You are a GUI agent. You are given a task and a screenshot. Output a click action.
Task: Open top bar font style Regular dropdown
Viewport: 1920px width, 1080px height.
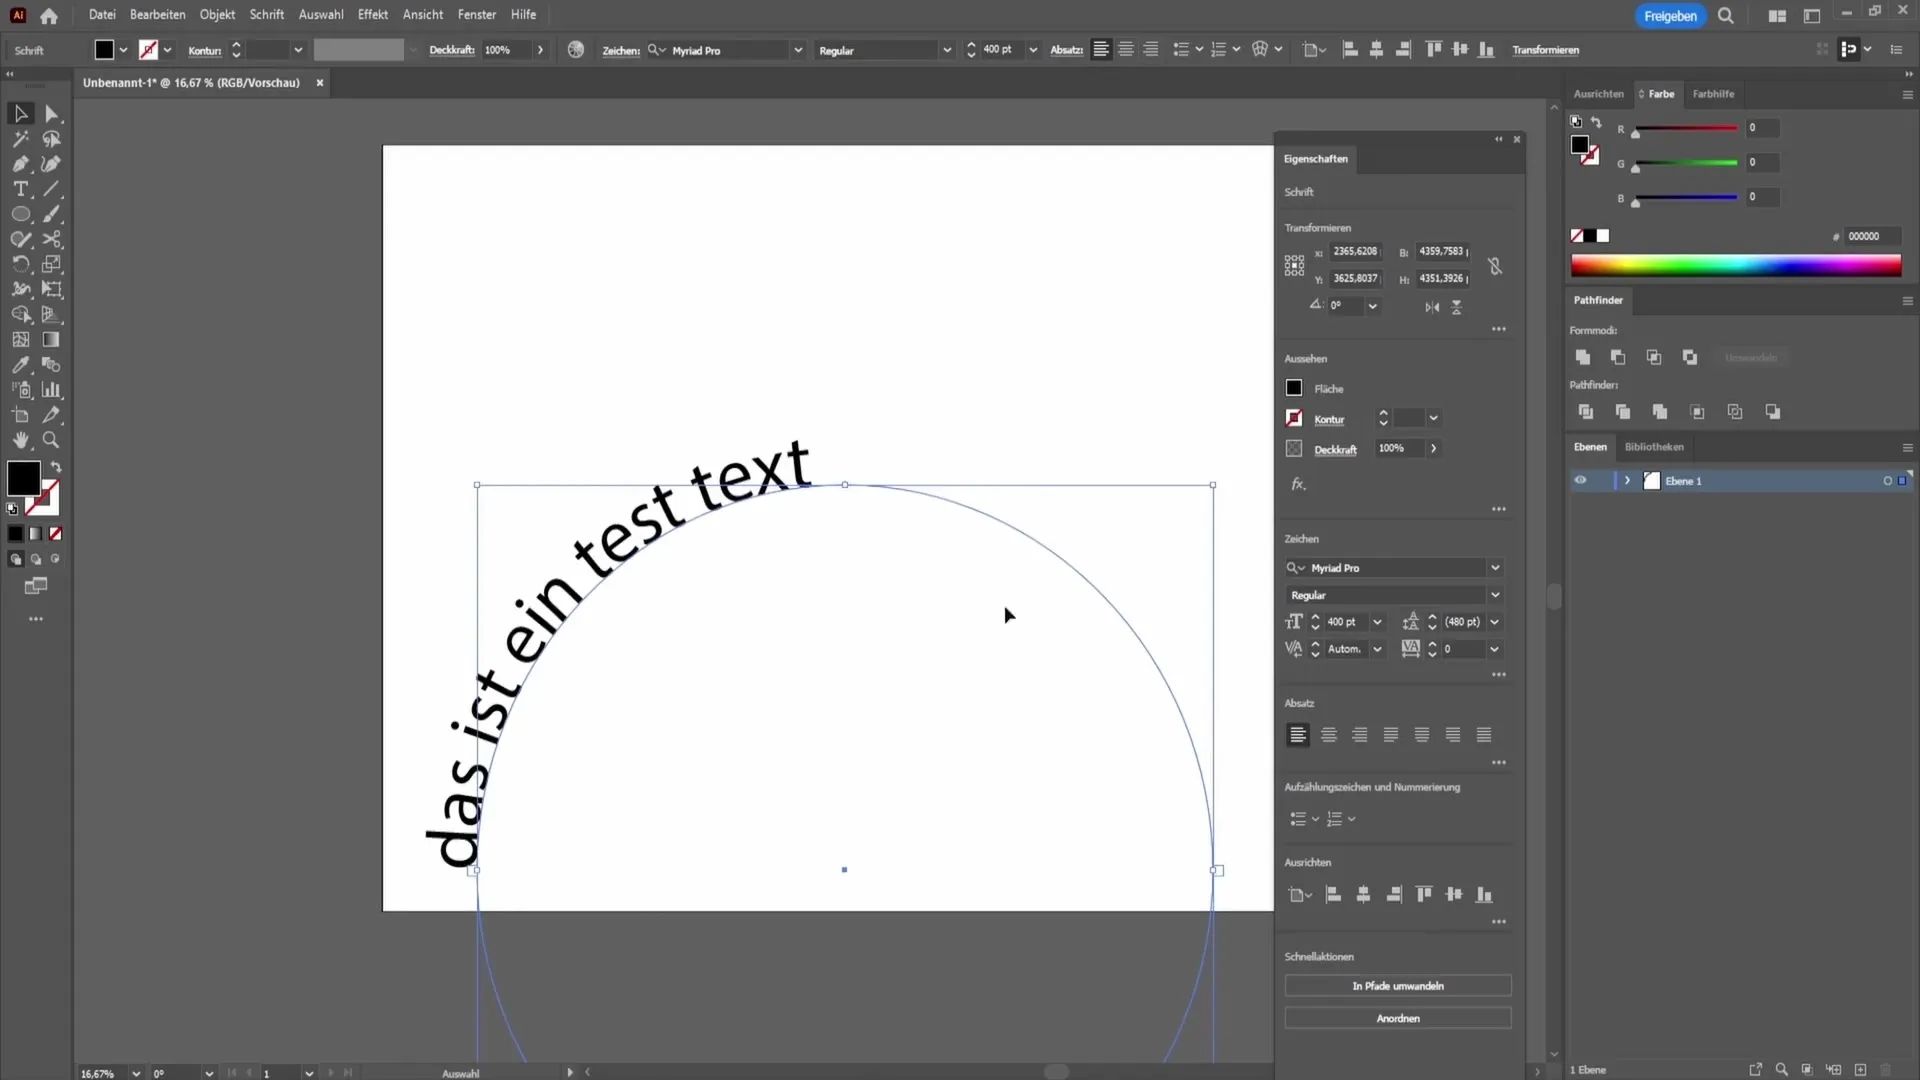coord(947,50)
